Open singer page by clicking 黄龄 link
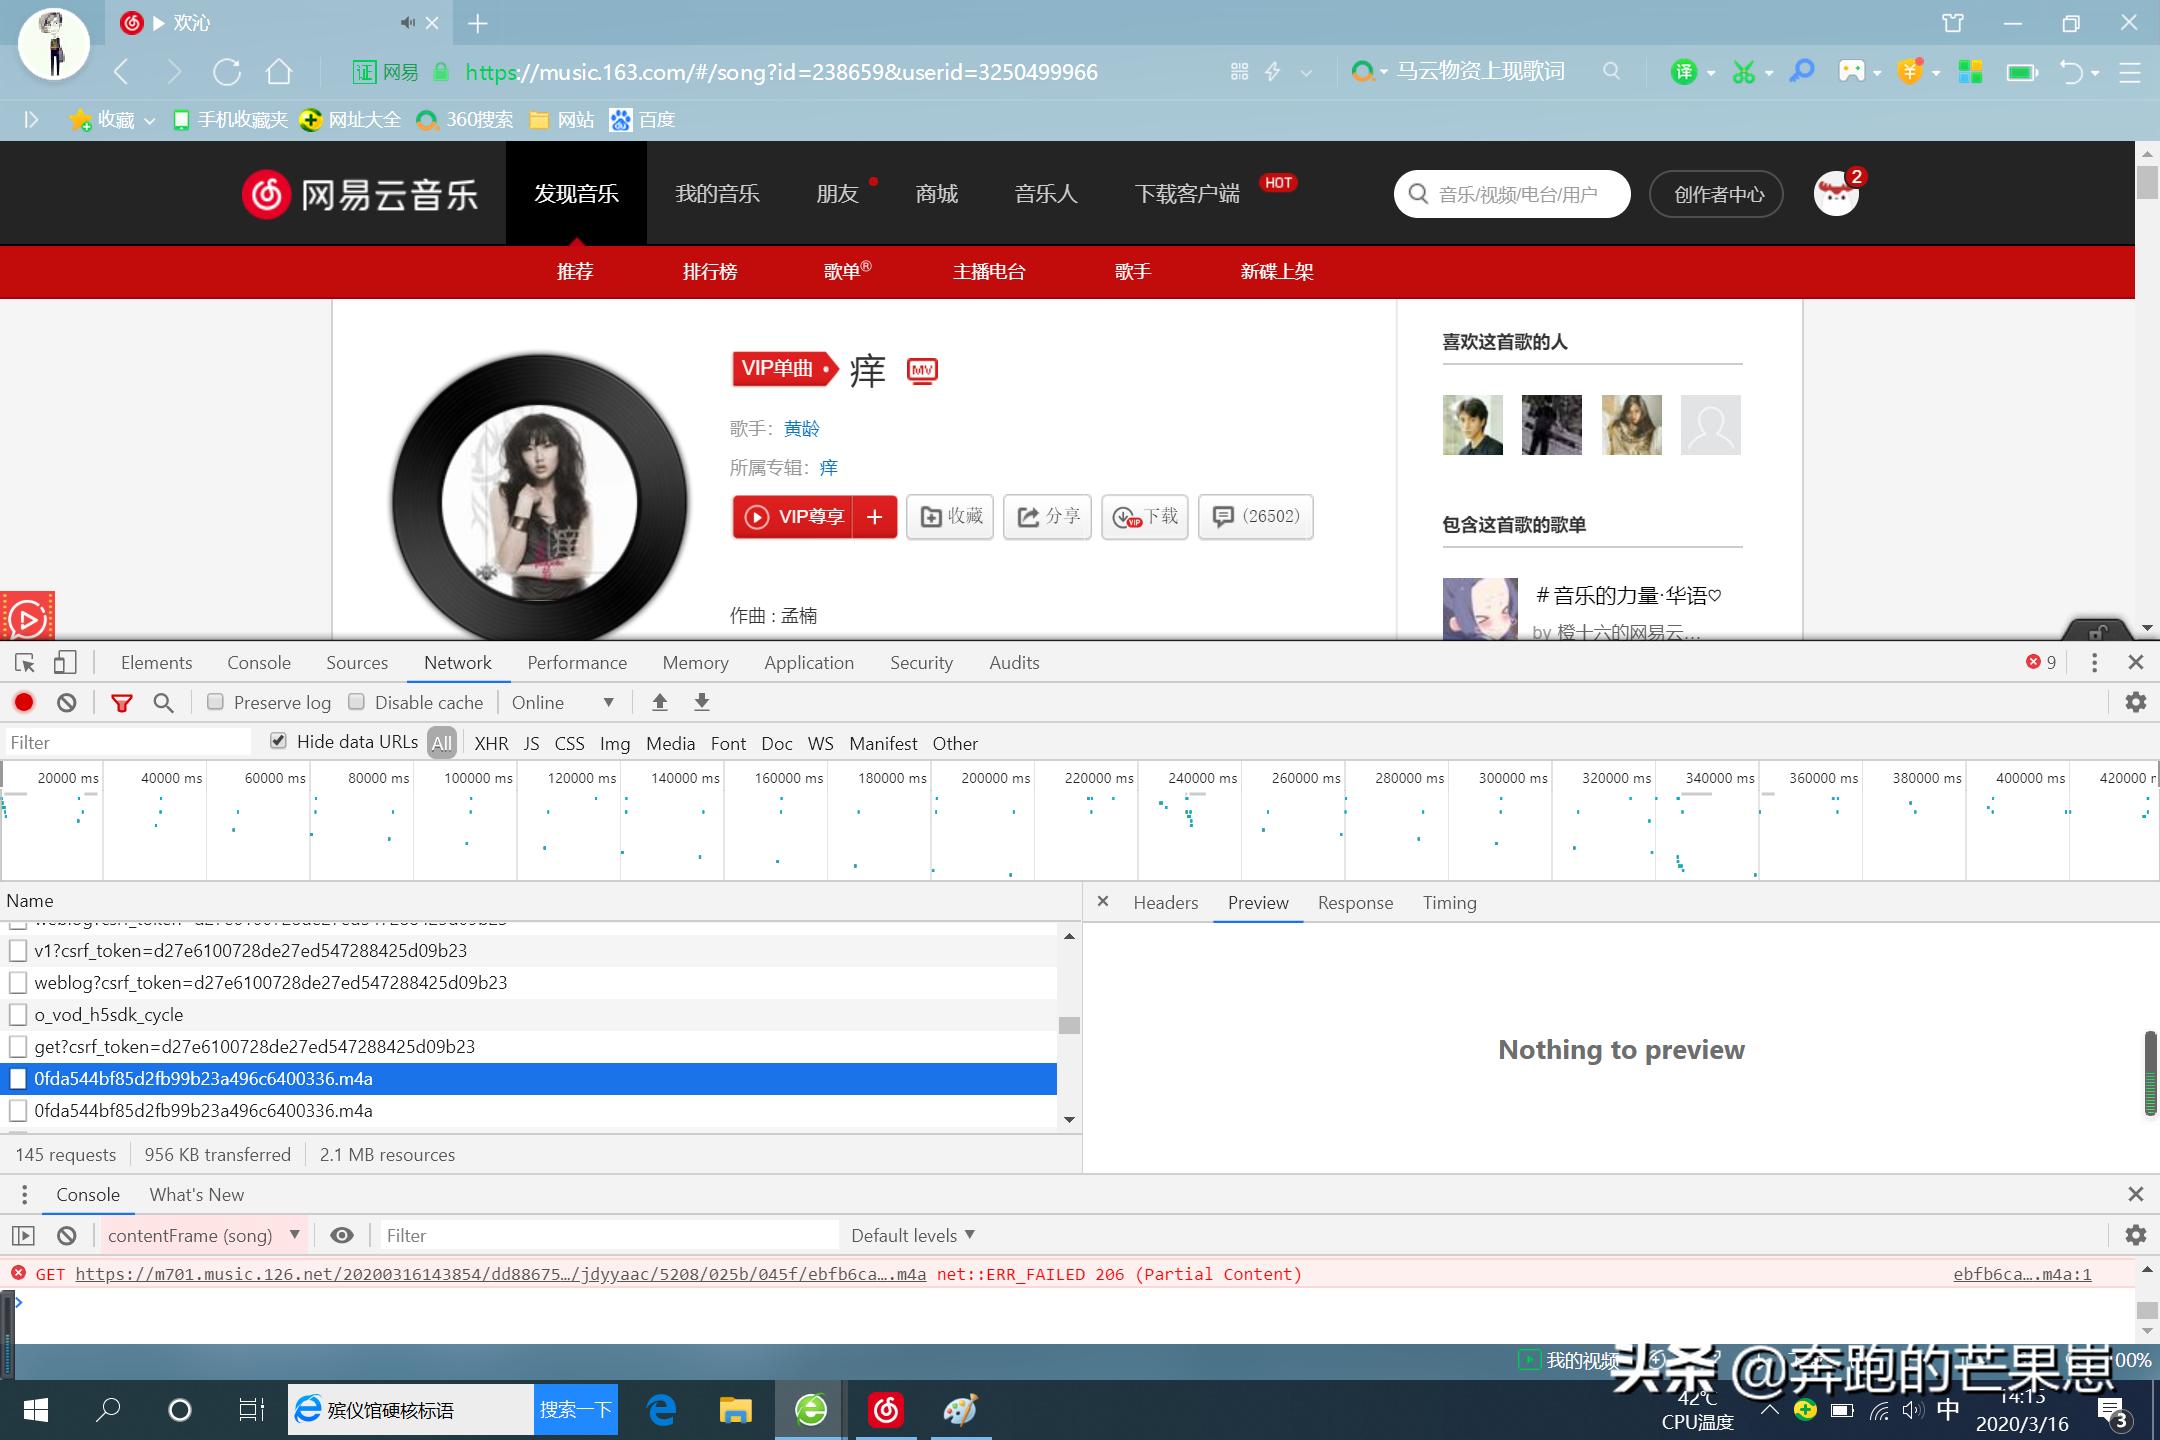The image size is (2160, 1440). click(x=800, y=428)
